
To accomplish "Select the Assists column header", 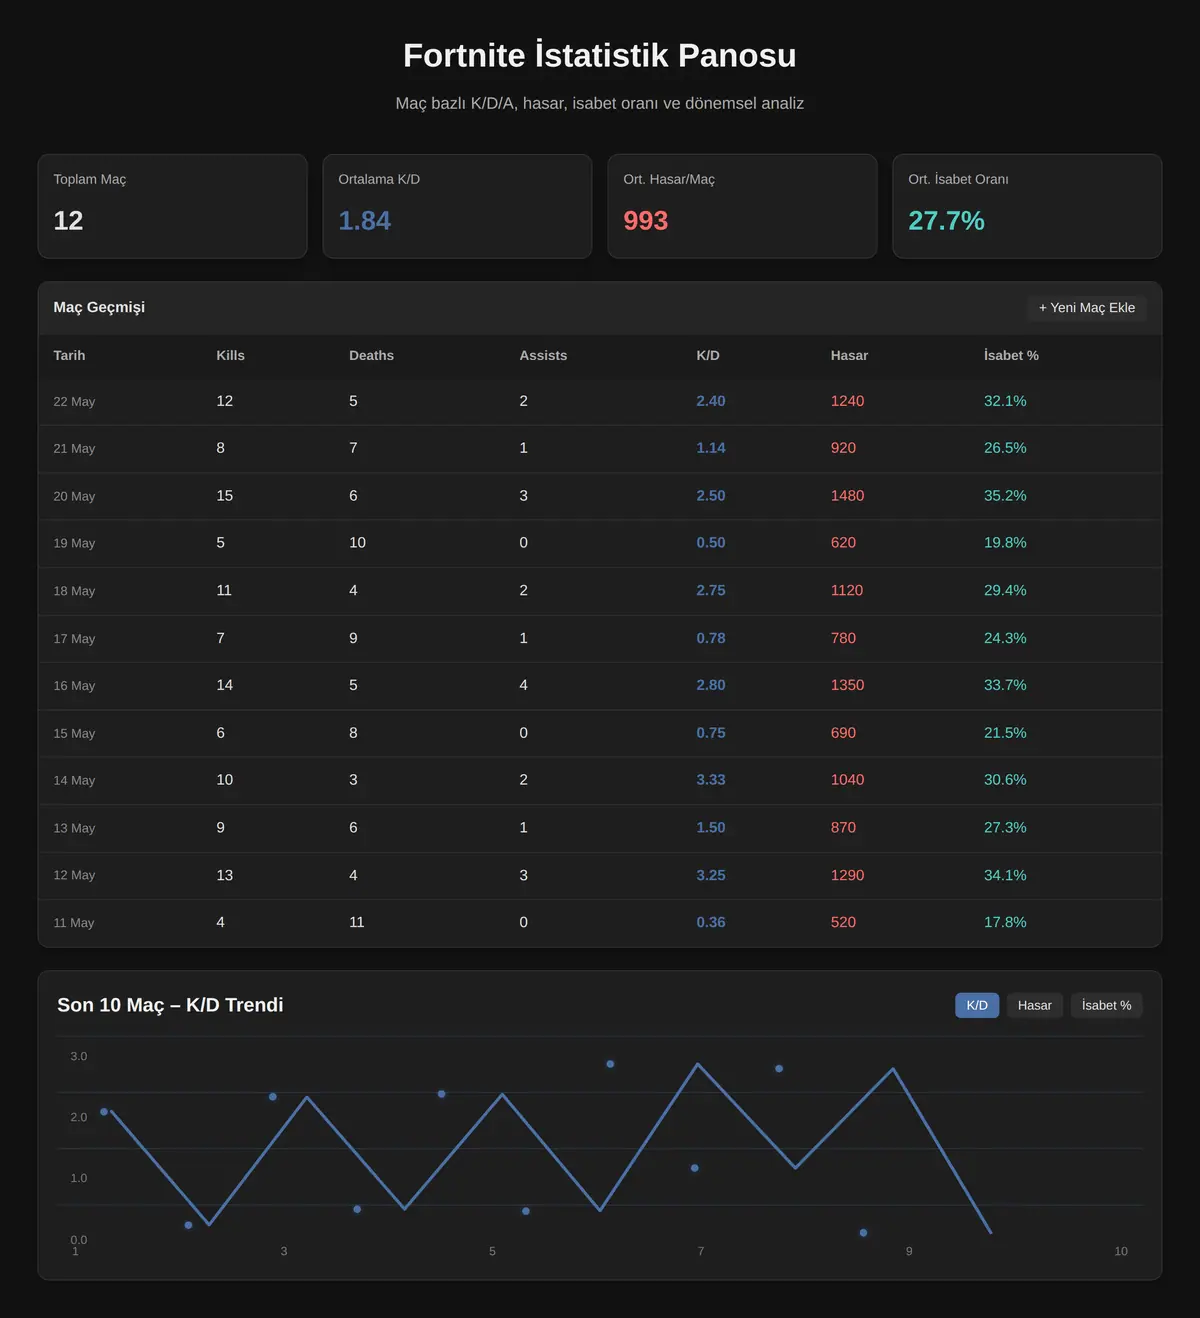I will pyautogui.click(x=543, y=355).
